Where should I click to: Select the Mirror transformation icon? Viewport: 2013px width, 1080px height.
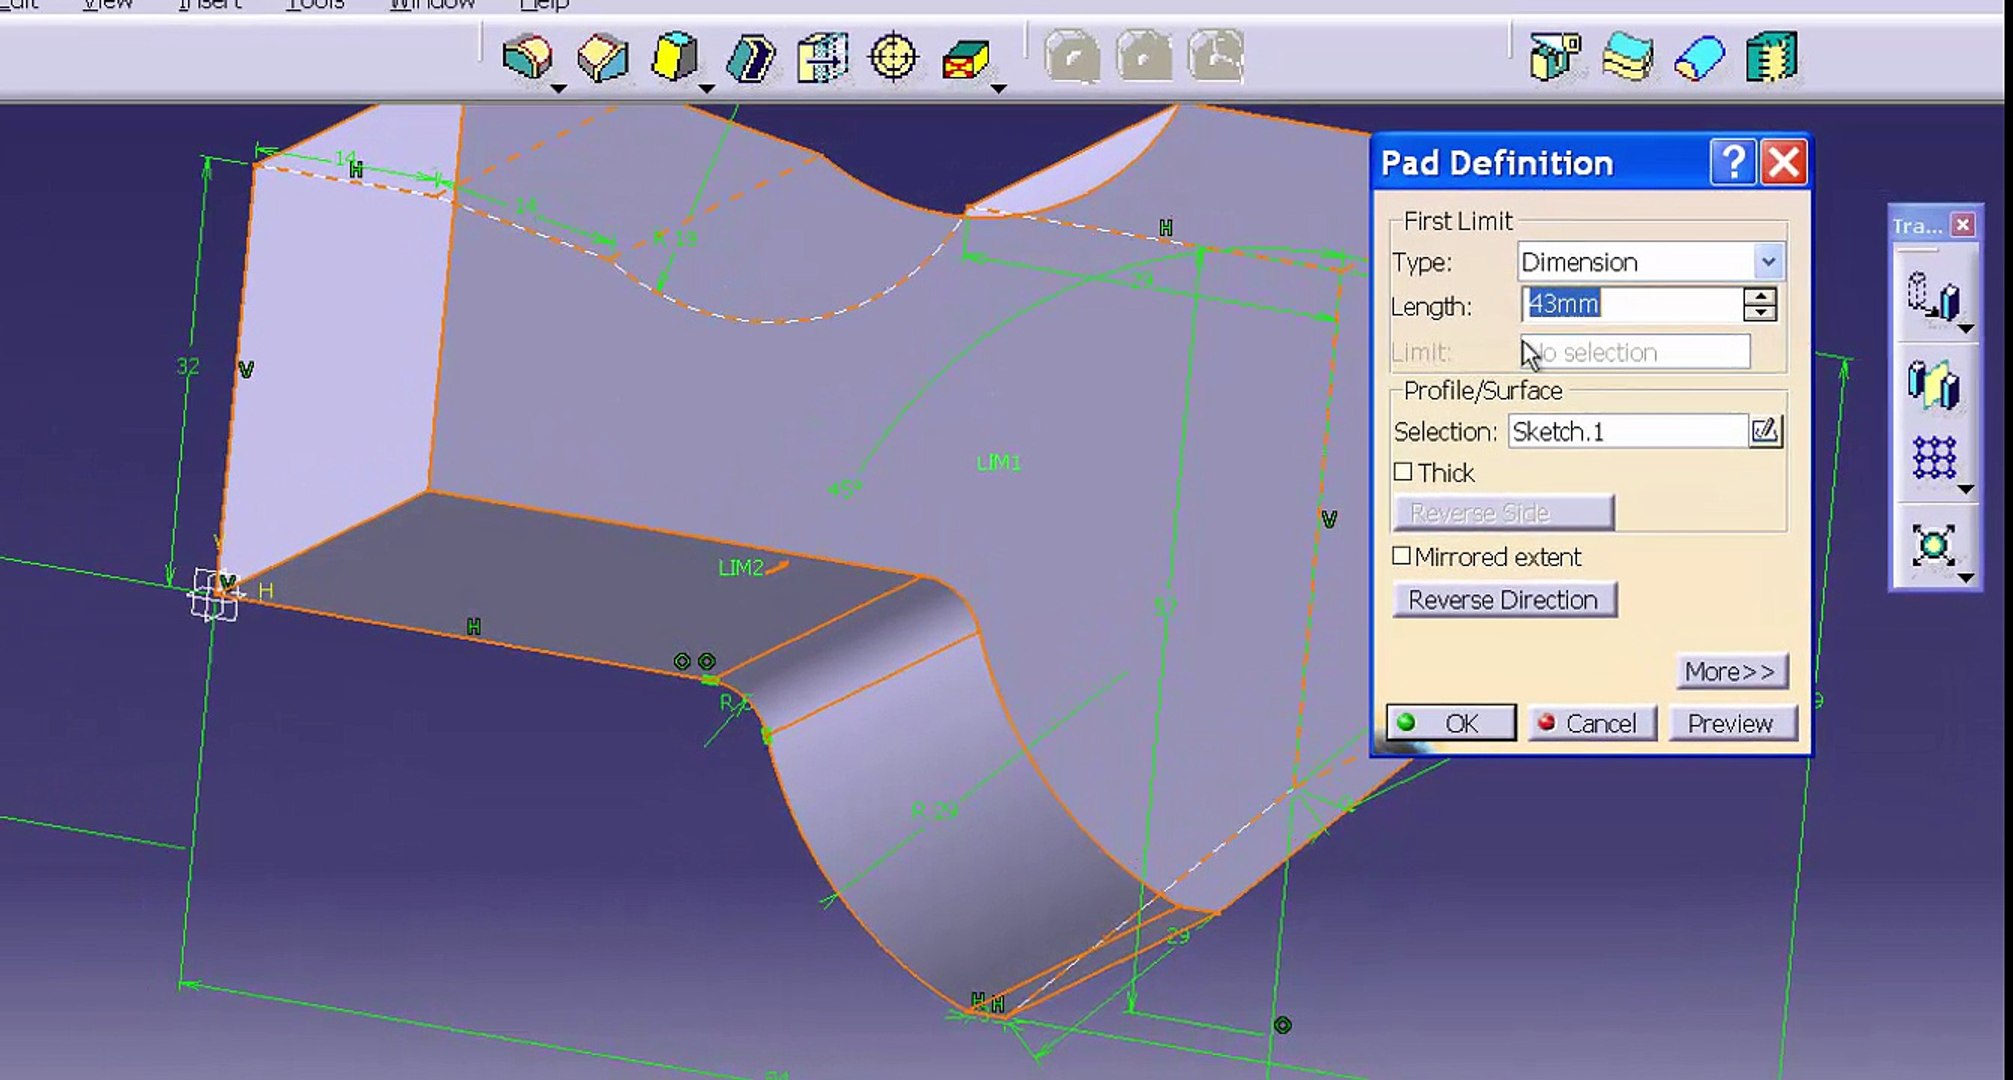point(1934,385)
